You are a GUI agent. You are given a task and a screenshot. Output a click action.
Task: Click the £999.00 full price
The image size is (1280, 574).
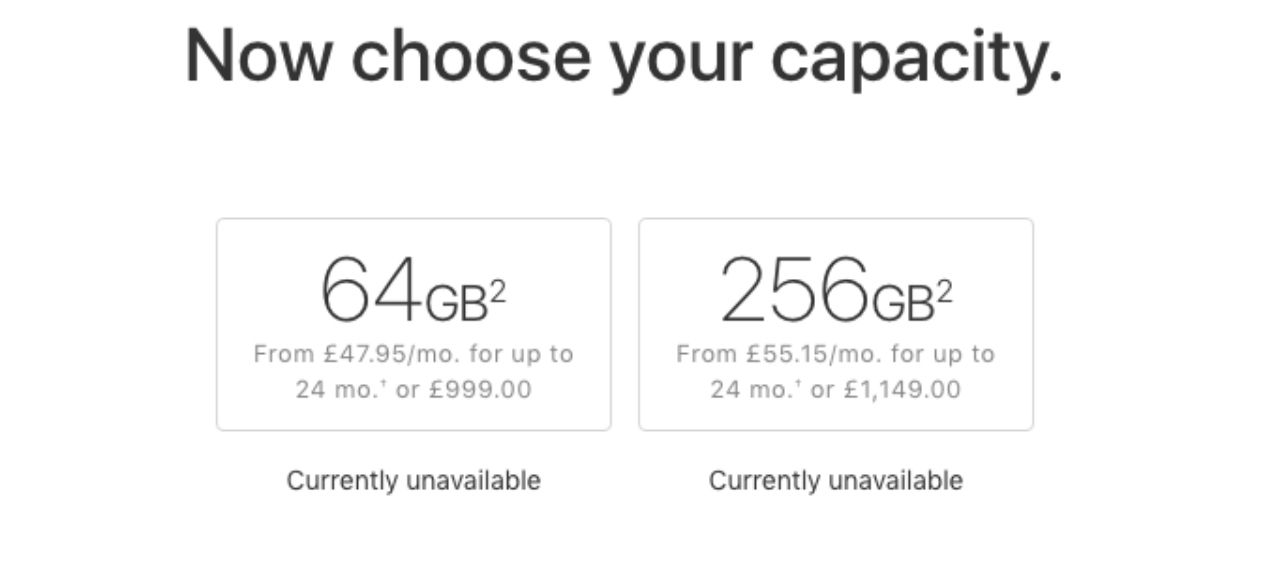(479, 390)
